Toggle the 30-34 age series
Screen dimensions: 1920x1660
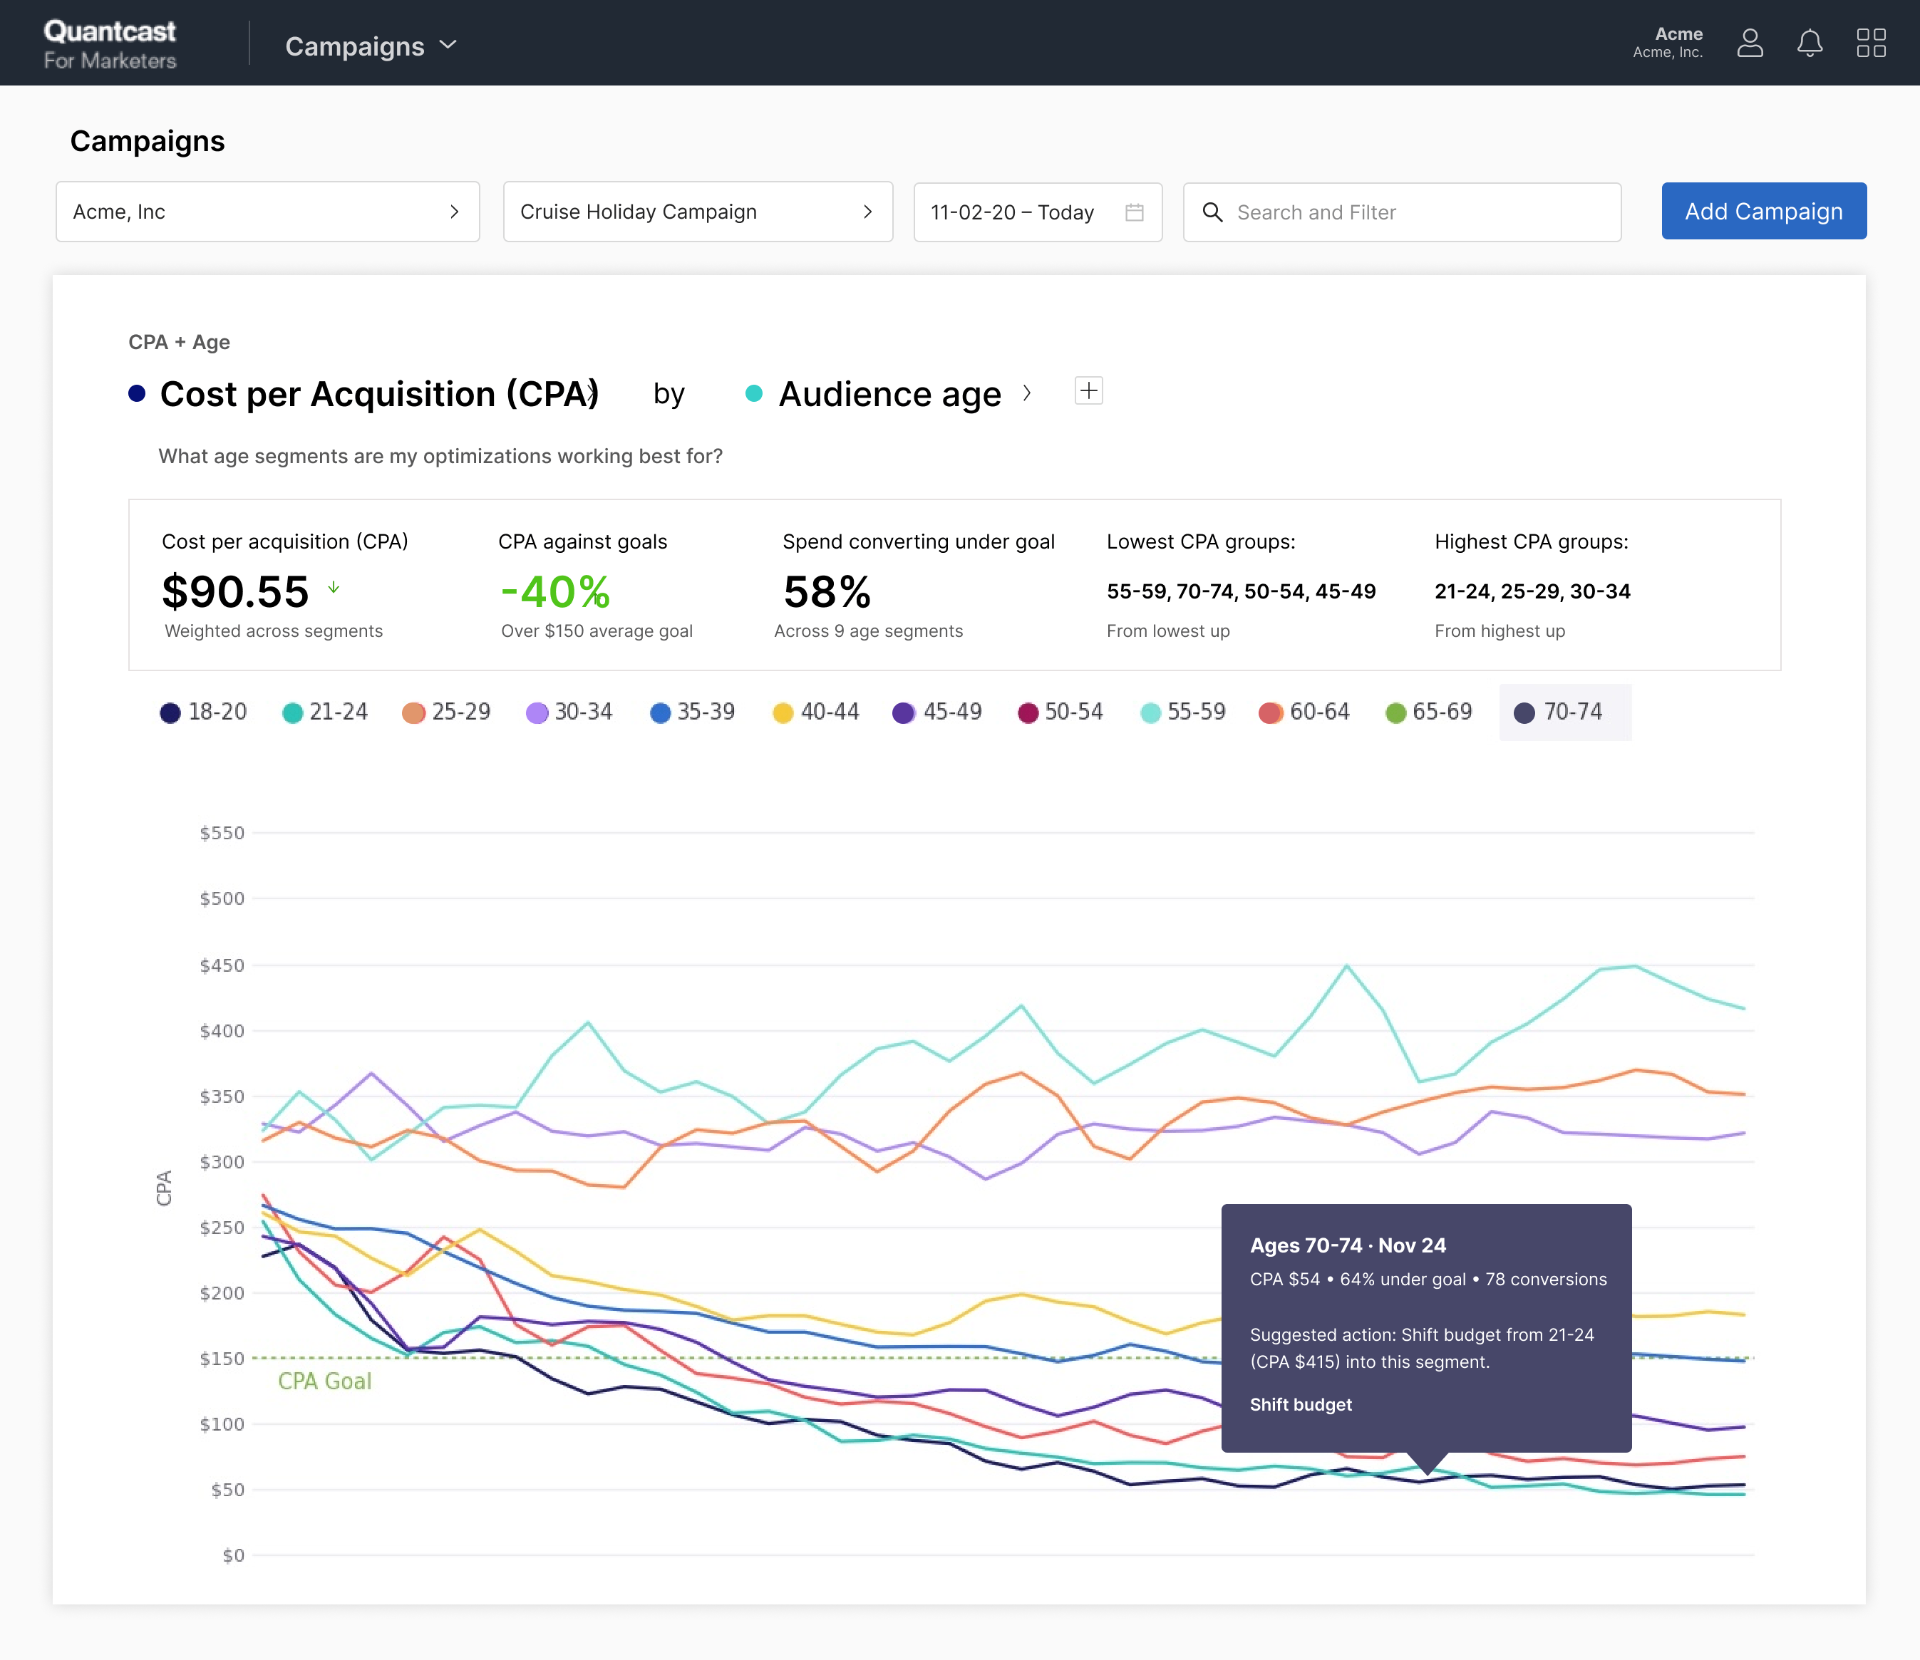[569, 712]
